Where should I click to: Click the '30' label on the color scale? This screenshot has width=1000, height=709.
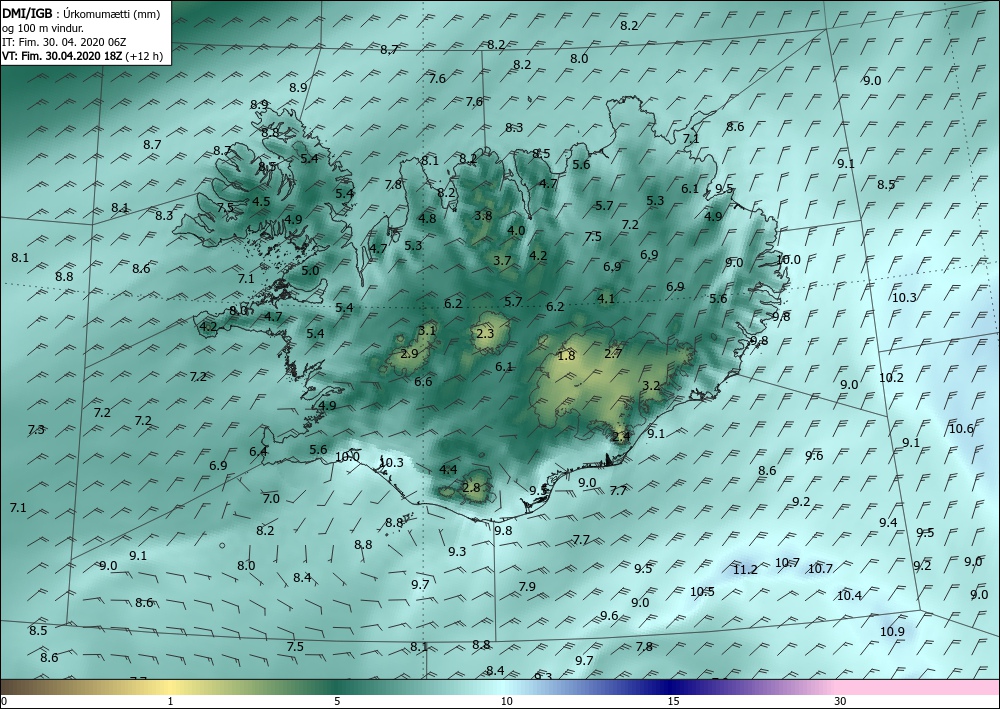point(841,702)
